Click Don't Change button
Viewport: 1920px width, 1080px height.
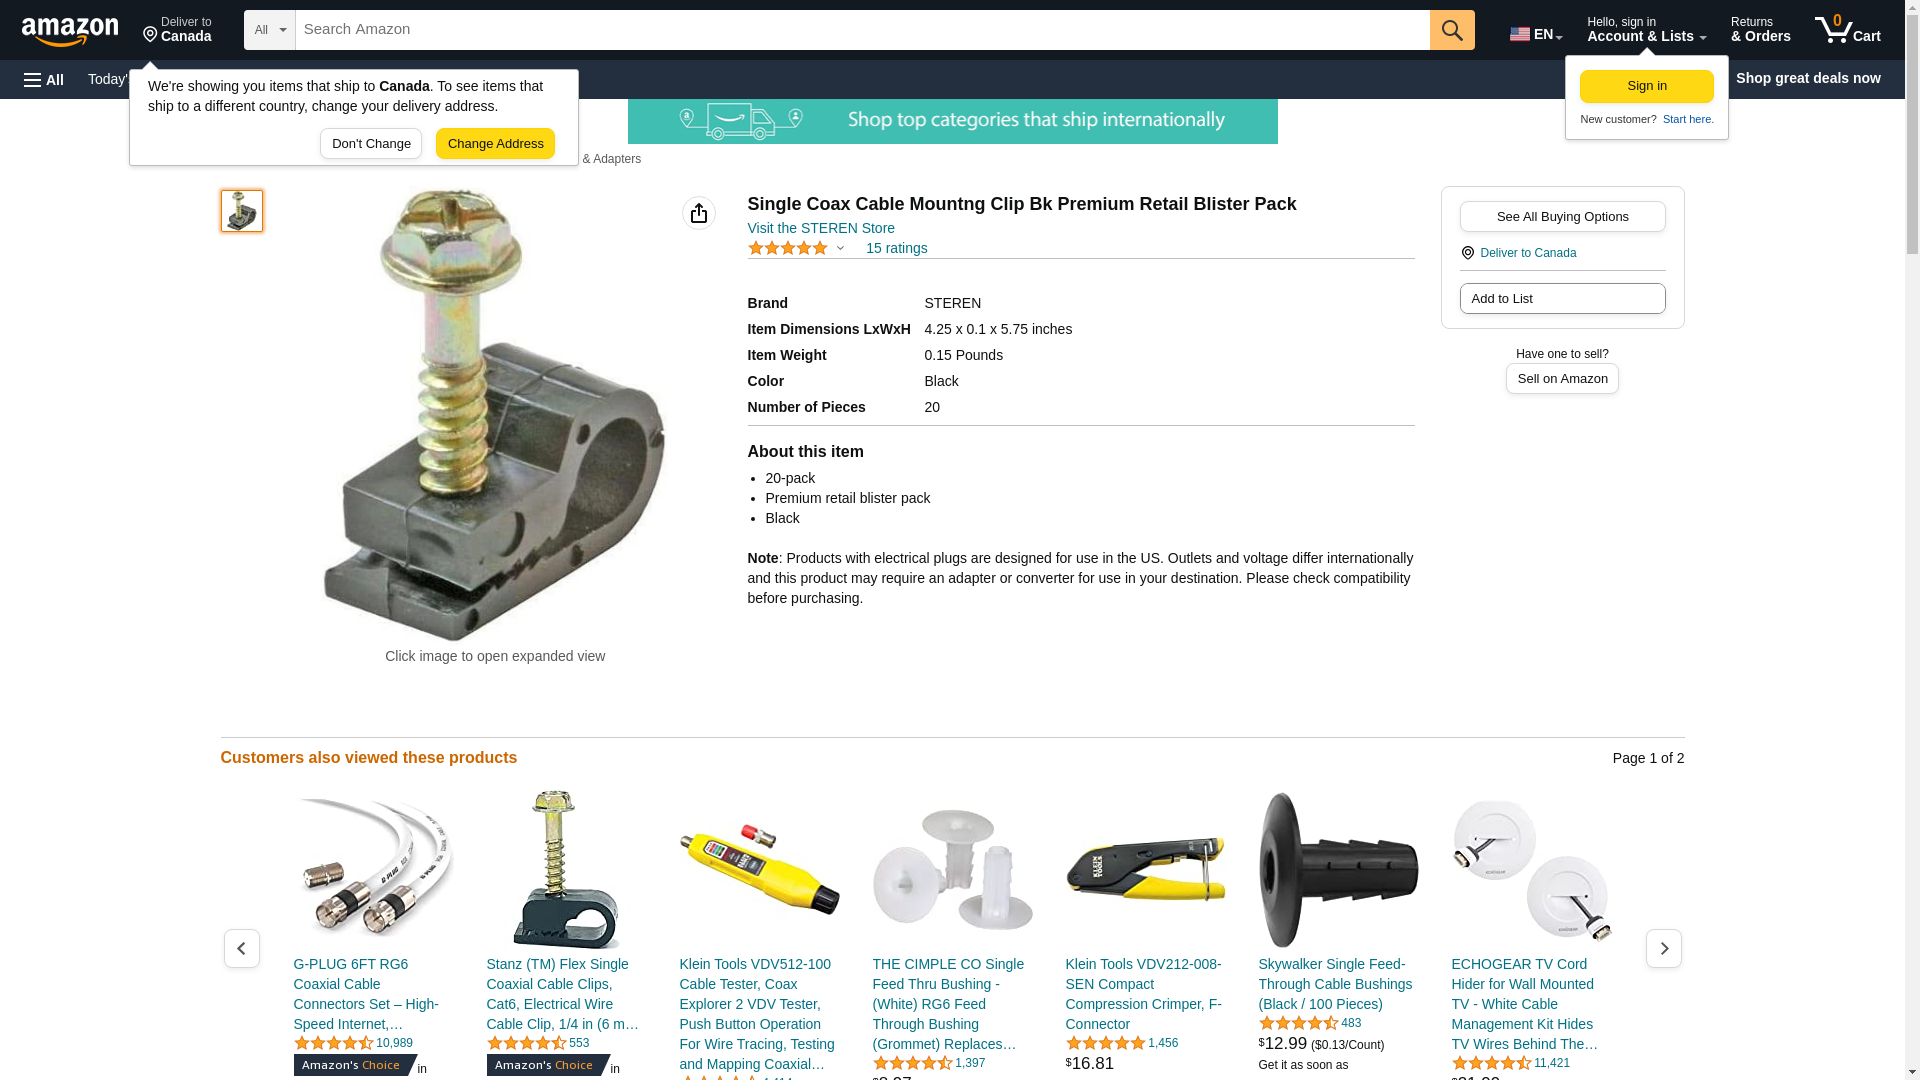pyautogui.click(x=371, y=143)
